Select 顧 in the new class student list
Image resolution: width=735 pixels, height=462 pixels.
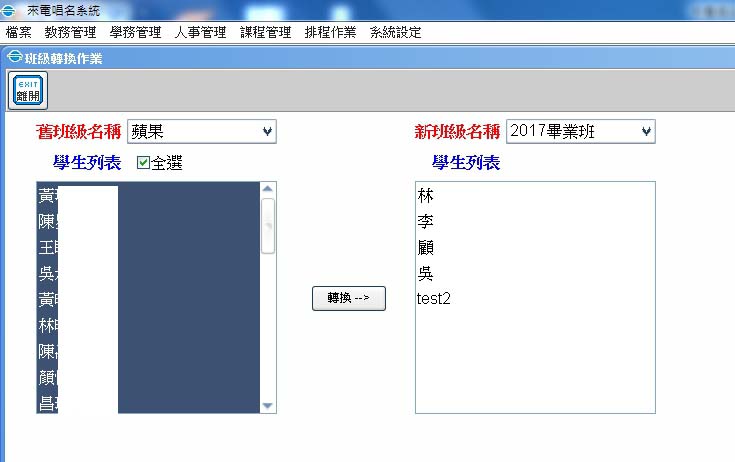(x=426, y=247)
